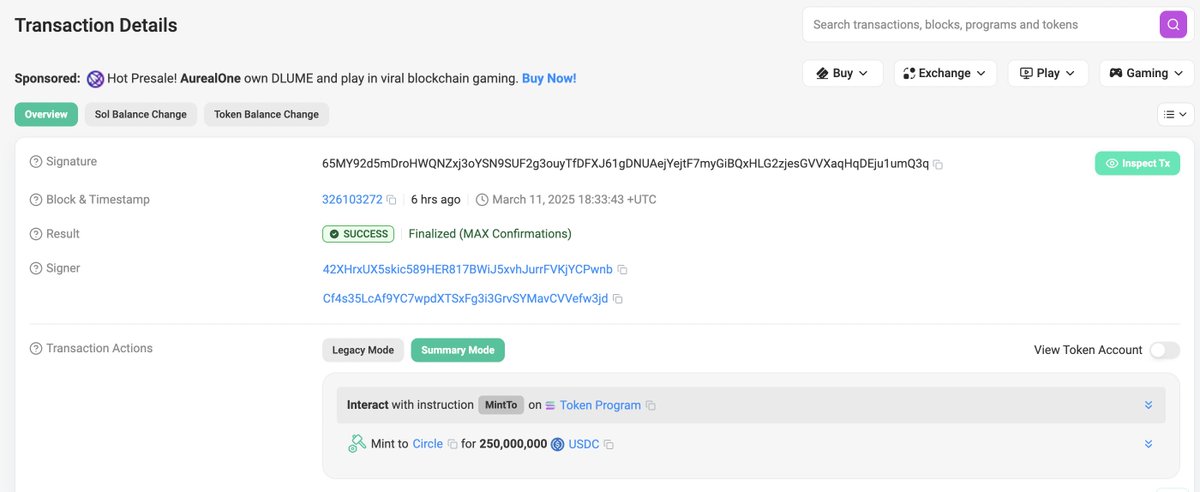Click the purple search magnifier button
Image resolution: width=1200 pixels, height=492 pixels.
click(x=1173, y=25)
